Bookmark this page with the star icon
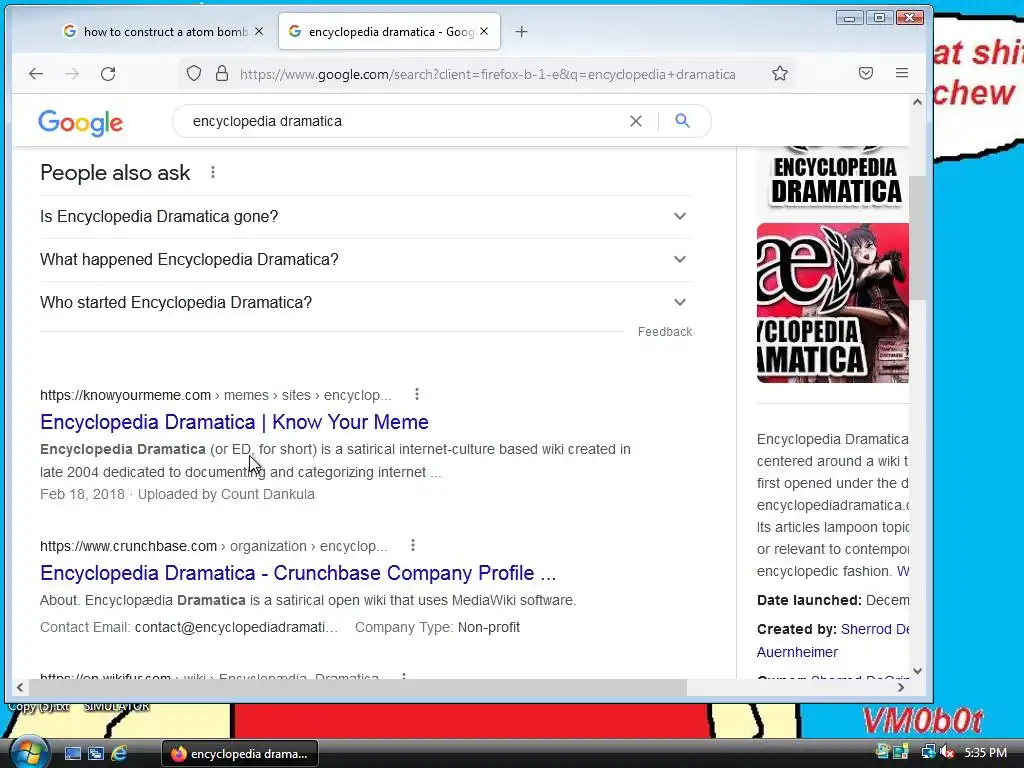Screen dimensions: 1024x768 tap(780, 73)
